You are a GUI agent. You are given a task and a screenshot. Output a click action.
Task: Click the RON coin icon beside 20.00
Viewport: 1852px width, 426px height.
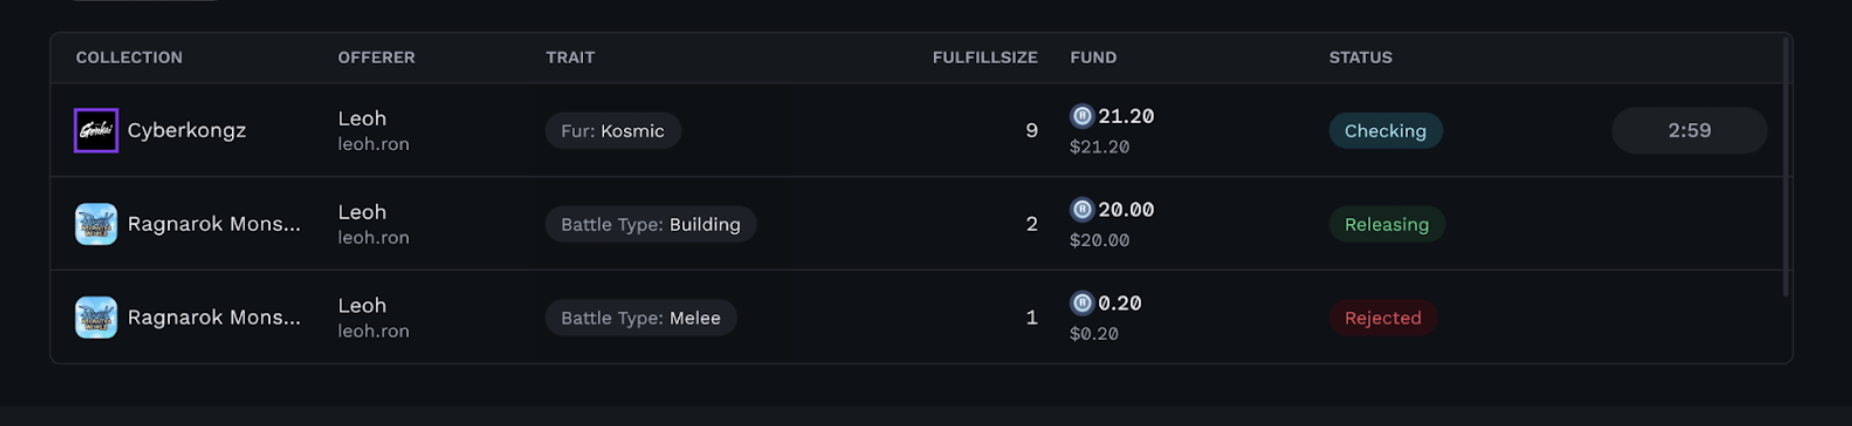1082,209
